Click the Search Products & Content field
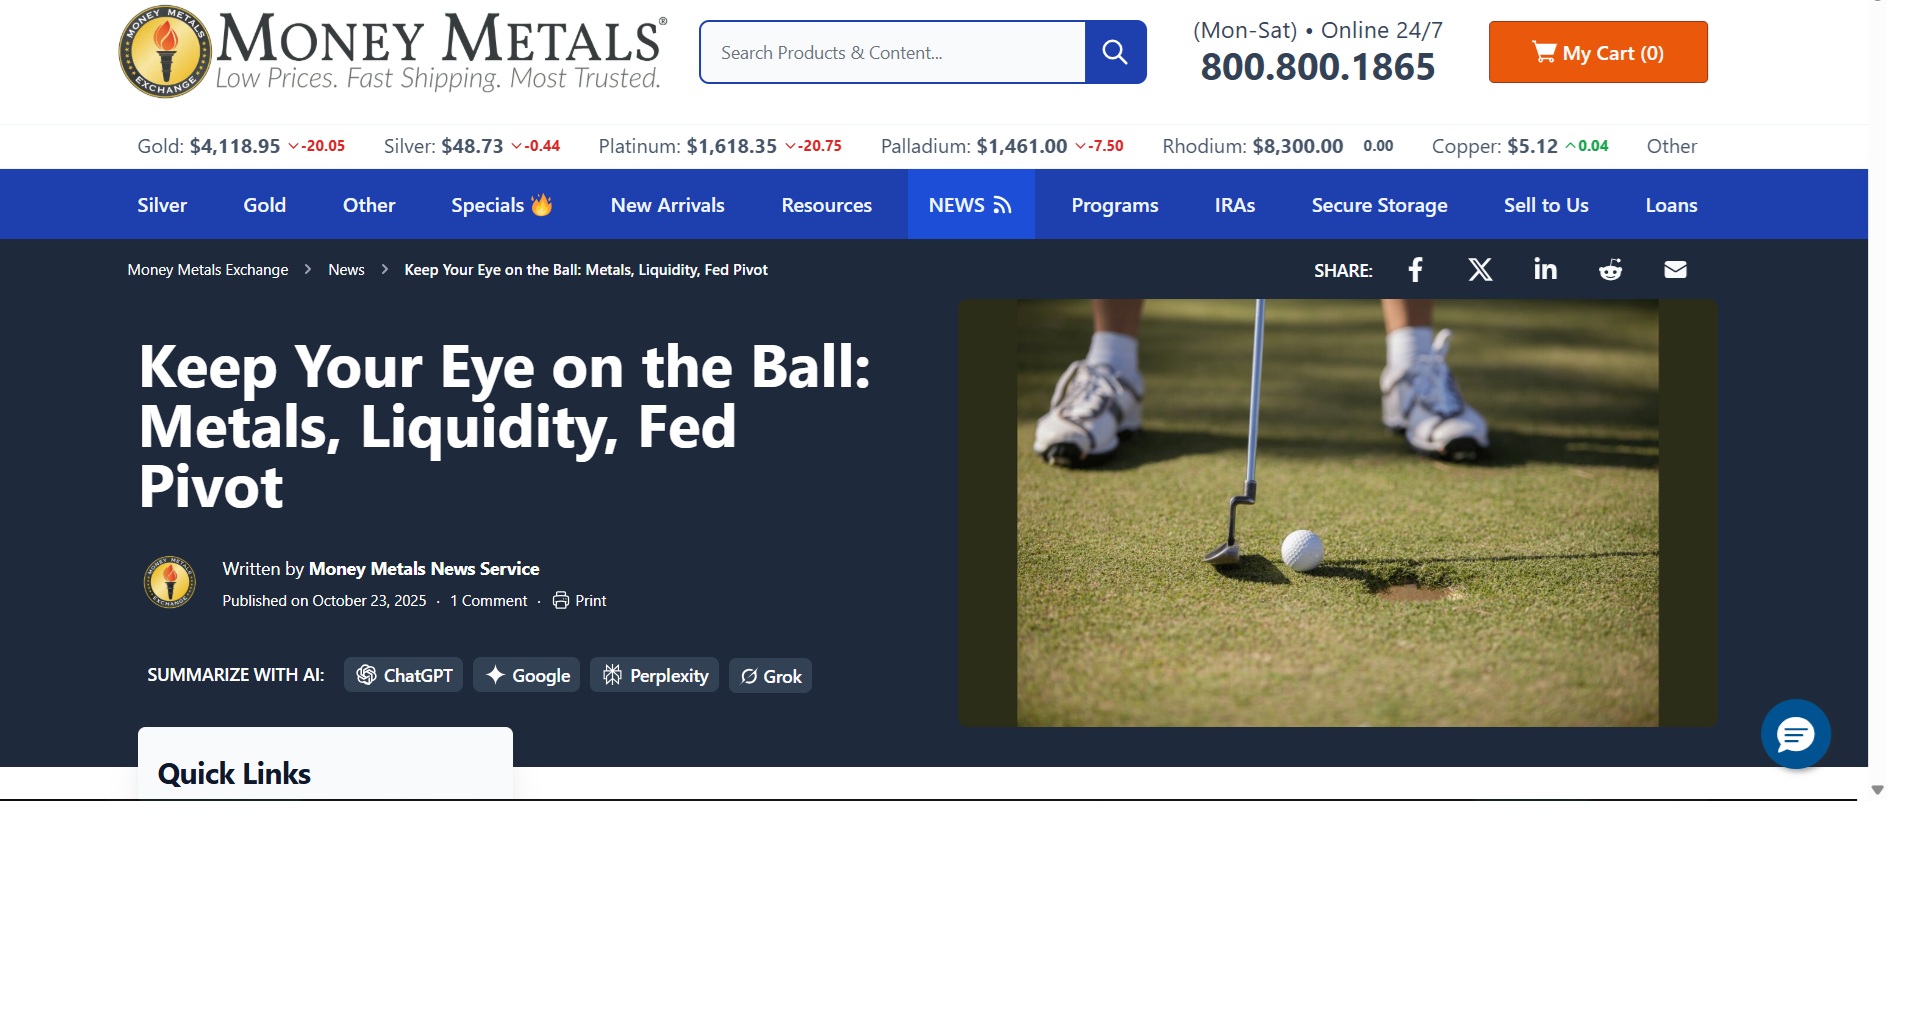The width and height of the screenshot is (1920, 1020). (x=892, y=52)
